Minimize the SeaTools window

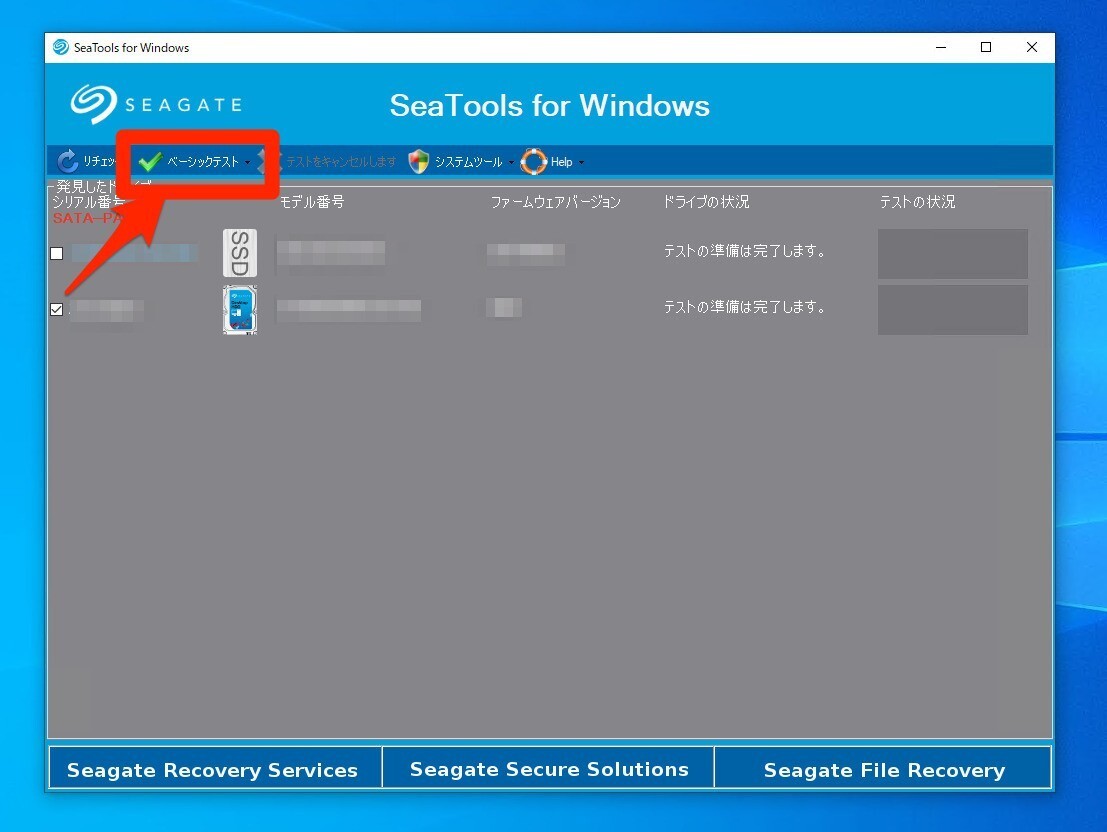click(x=941, y=47)
